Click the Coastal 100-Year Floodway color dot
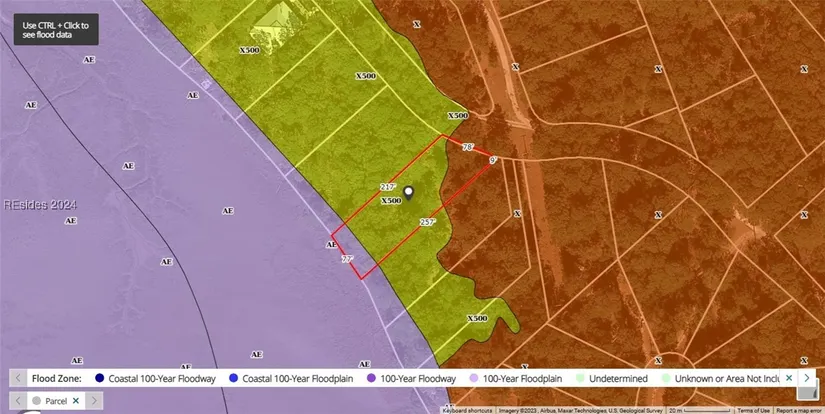 (99, 379)
